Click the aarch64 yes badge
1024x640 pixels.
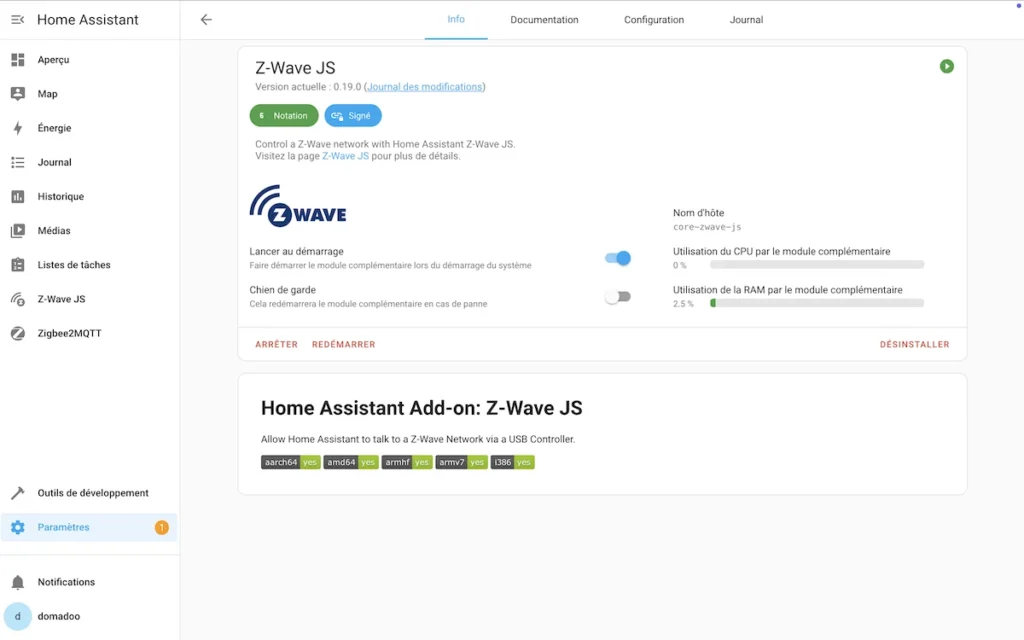pos(291,462)
